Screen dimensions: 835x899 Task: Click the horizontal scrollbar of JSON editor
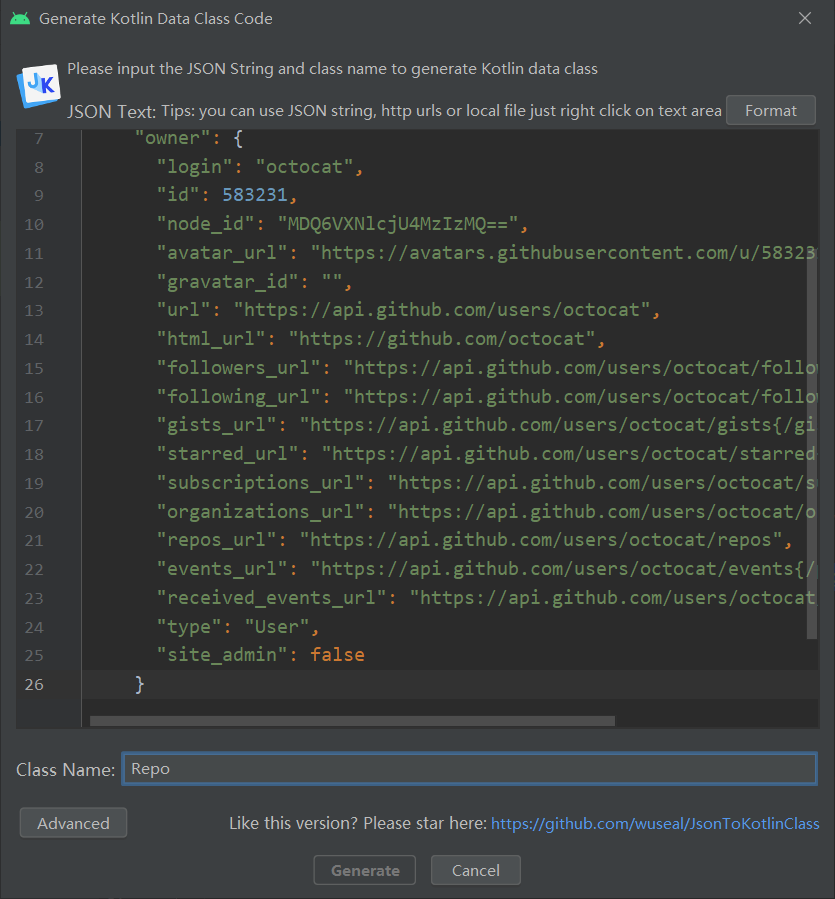(x=352, y=721)
